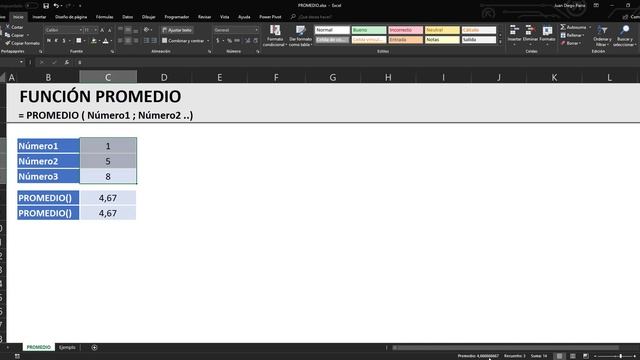The image size is (640, 360).
Task: Click increase decimals icon
Action: (248, 41)
